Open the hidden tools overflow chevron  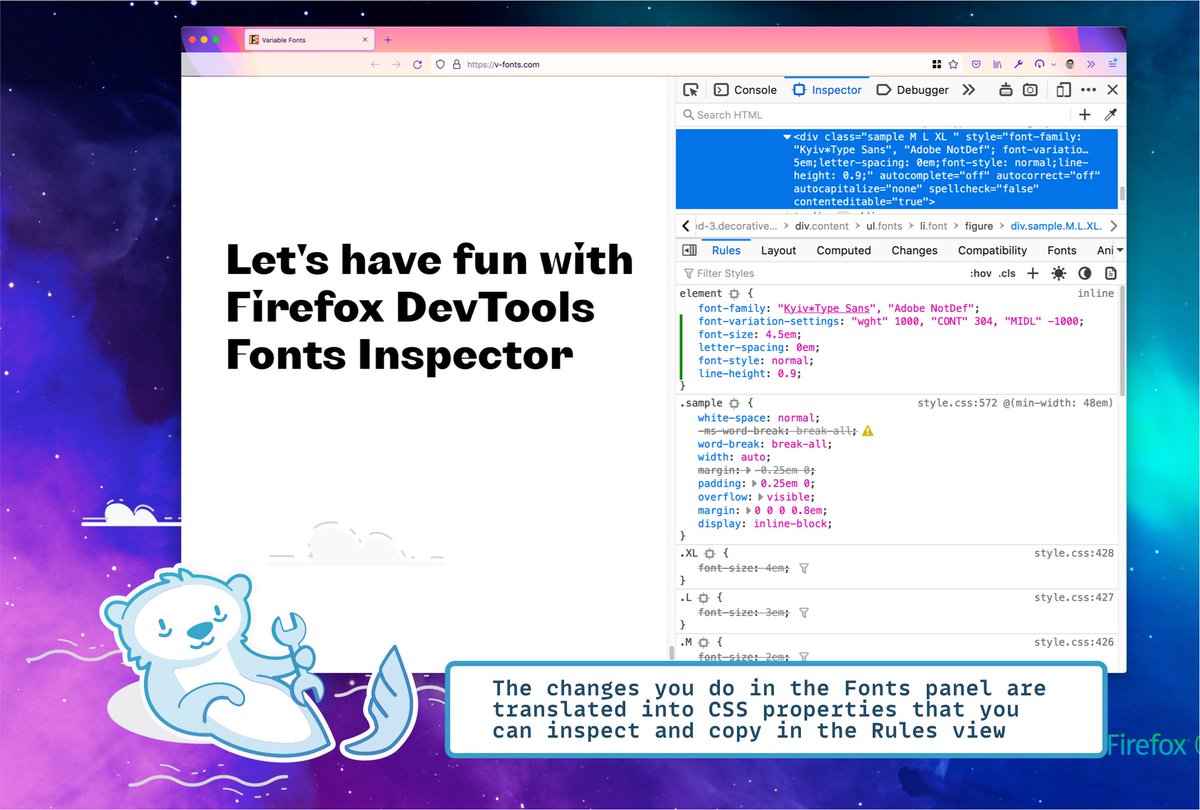pos(968,89)
